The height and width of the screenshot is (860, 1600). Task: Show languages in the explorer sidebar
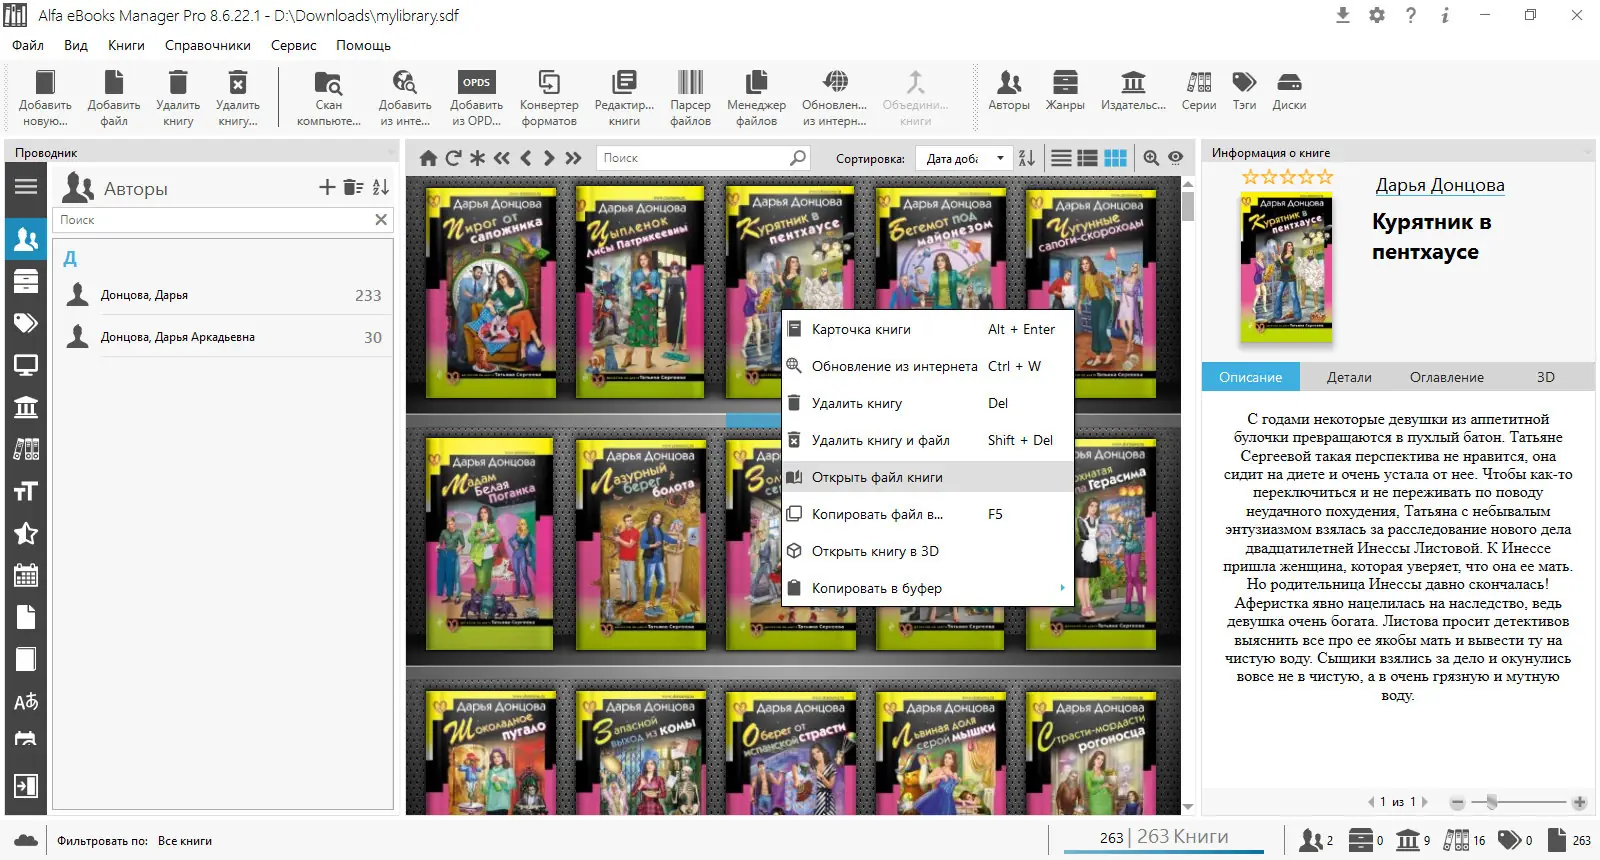tap(26, 701)
